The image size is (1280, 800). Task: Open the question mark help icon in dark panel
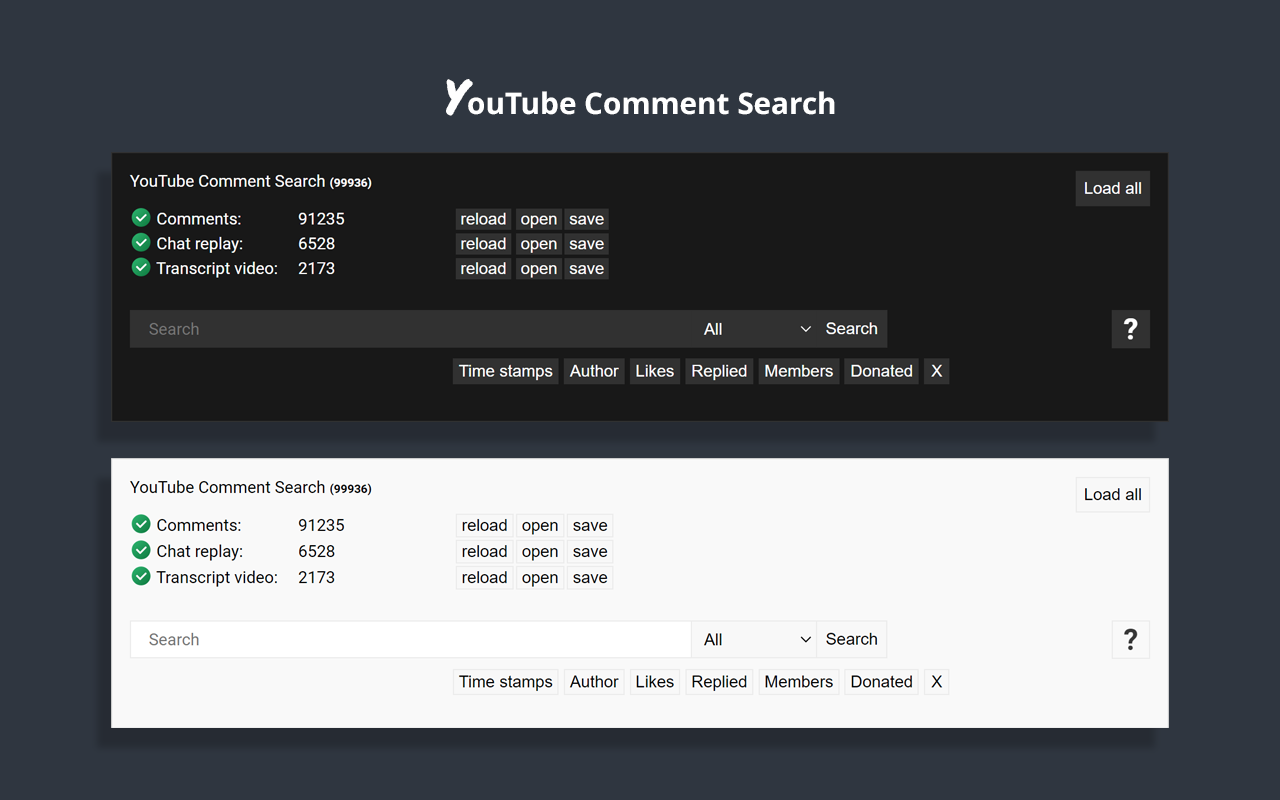[x=1130, y=328]
